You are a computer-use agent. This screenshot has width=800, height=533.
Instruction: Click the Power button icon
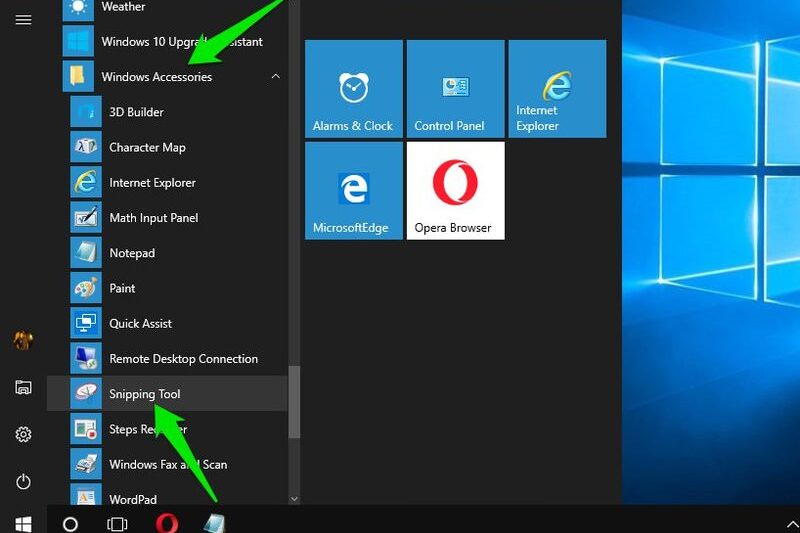(x=23, y=481)
